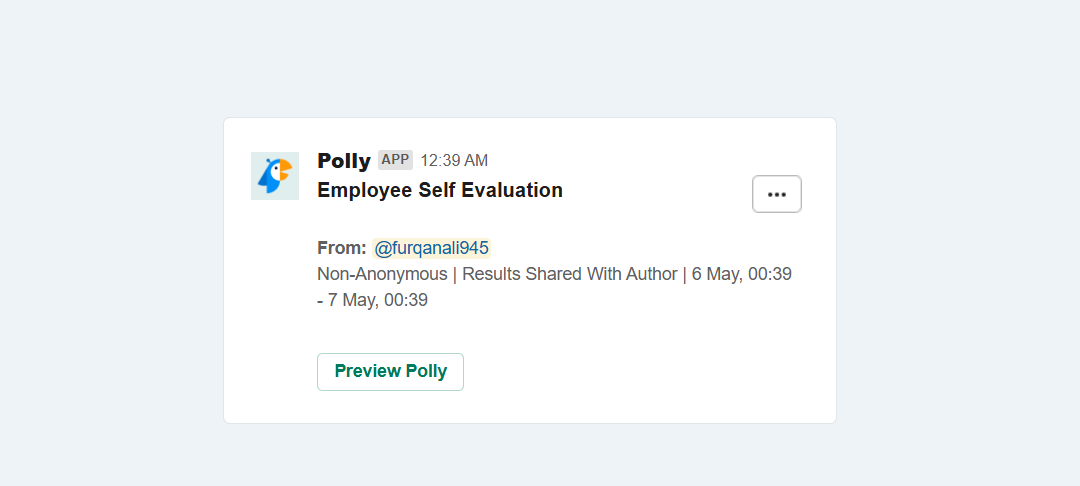Click the blank background below the card
The image size is (1080, 486).
pyautogui.click(x=530, y=456)
